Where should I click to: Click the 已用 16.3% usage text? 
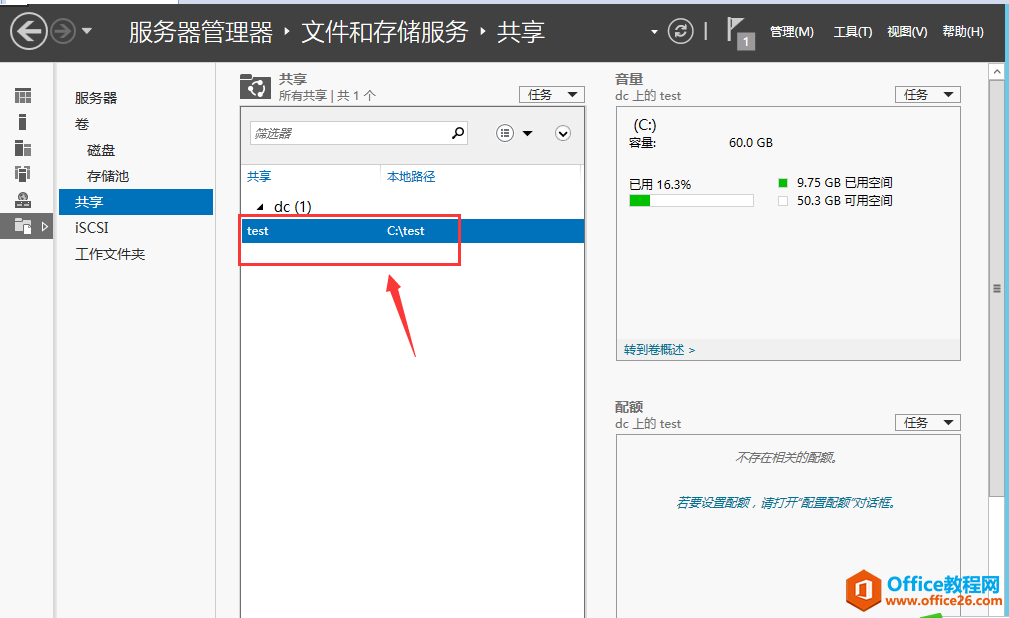point(660,185)
